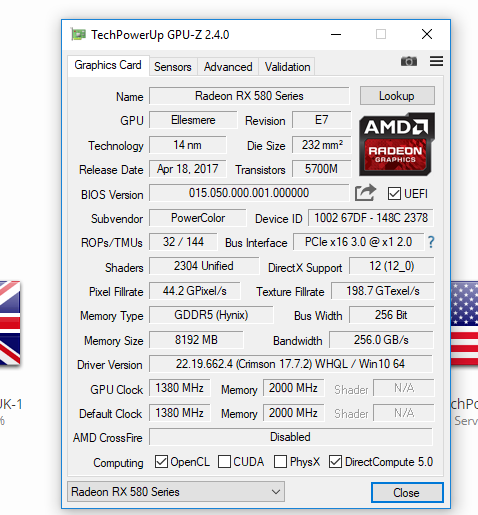Switch to the Sensors tab
Image resolution: width=478 pixels, height=515 pixels.
173,67
